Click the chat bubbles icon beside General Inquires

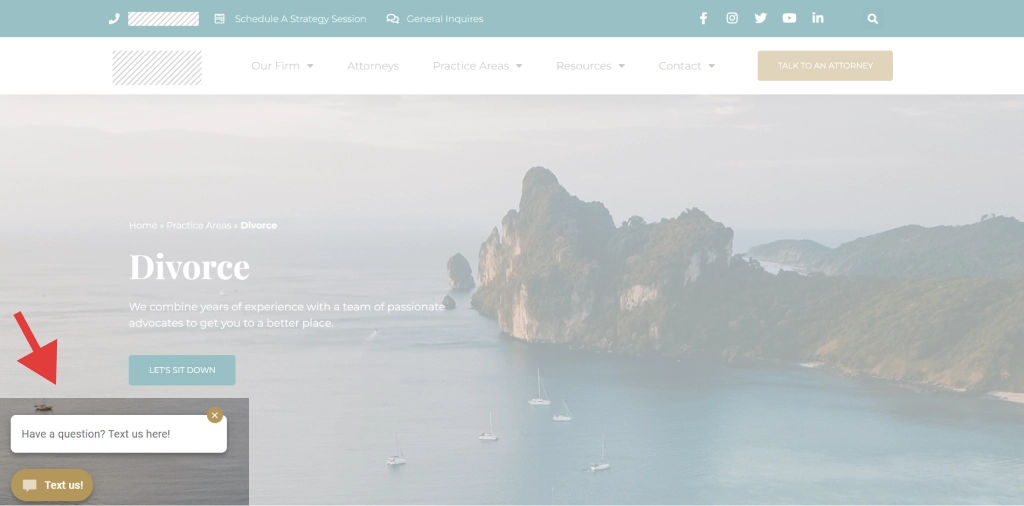(x=392, y=19)
